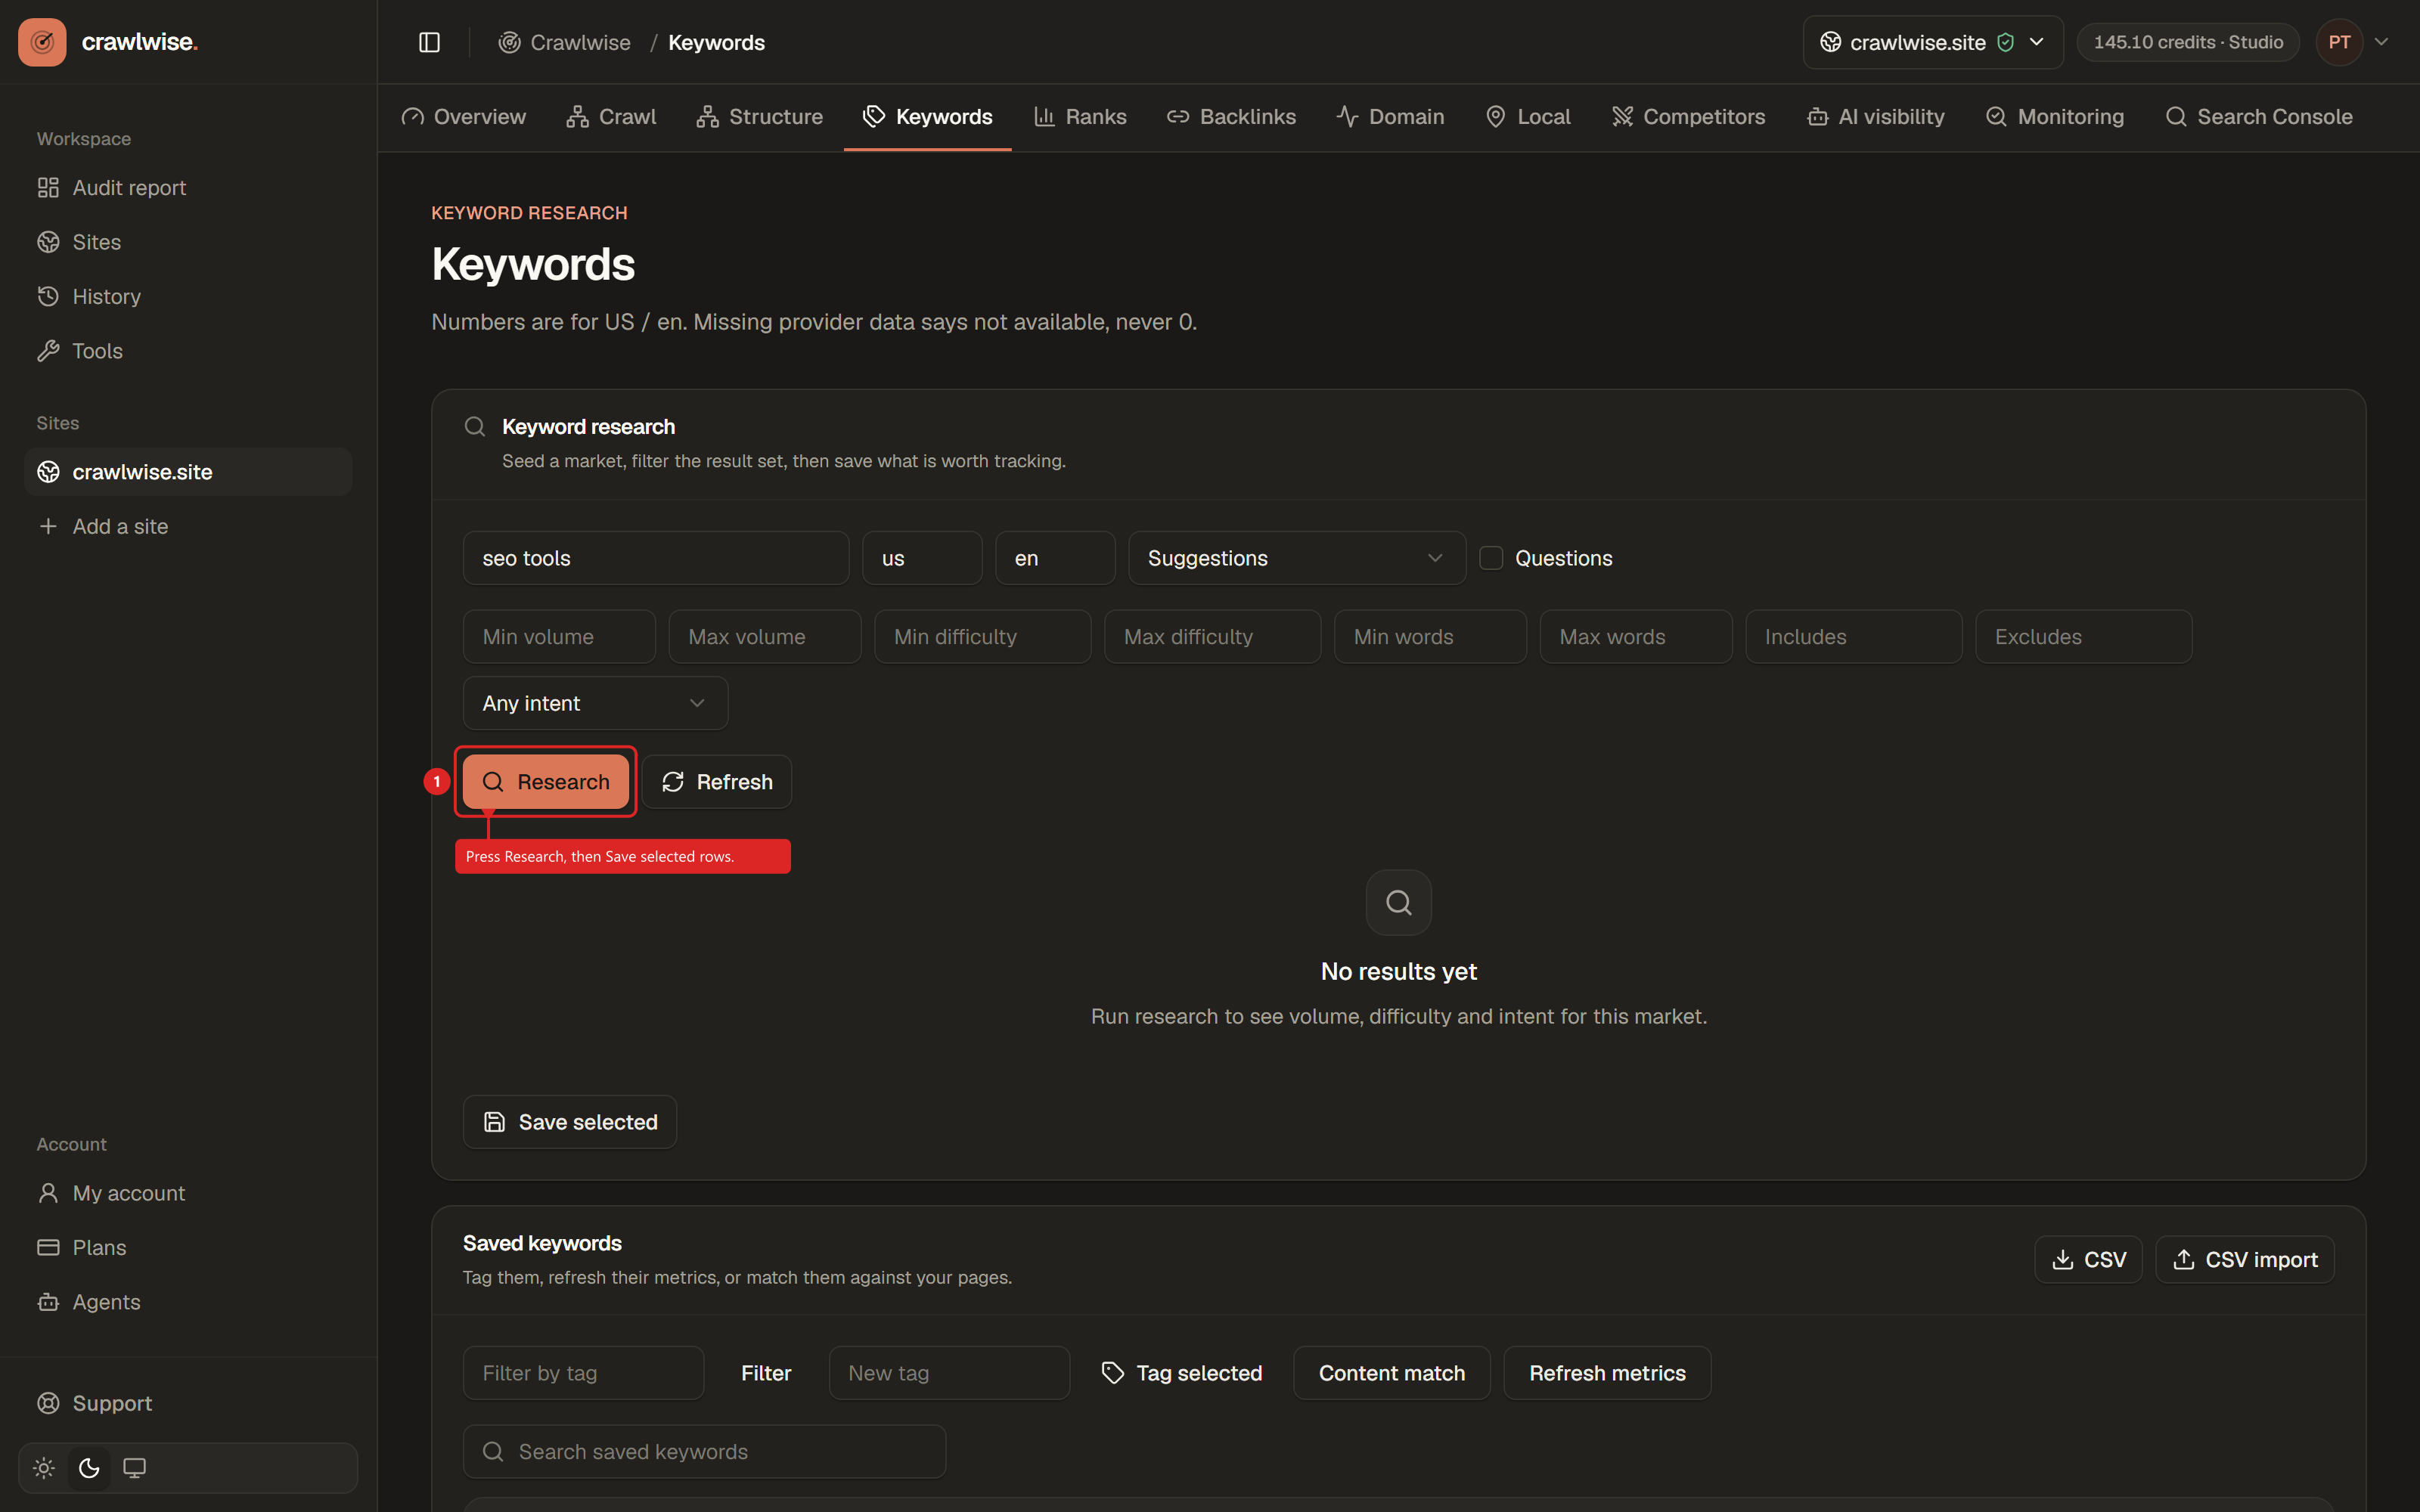Open the Monitoring tab

click(x=2055, y=117)
